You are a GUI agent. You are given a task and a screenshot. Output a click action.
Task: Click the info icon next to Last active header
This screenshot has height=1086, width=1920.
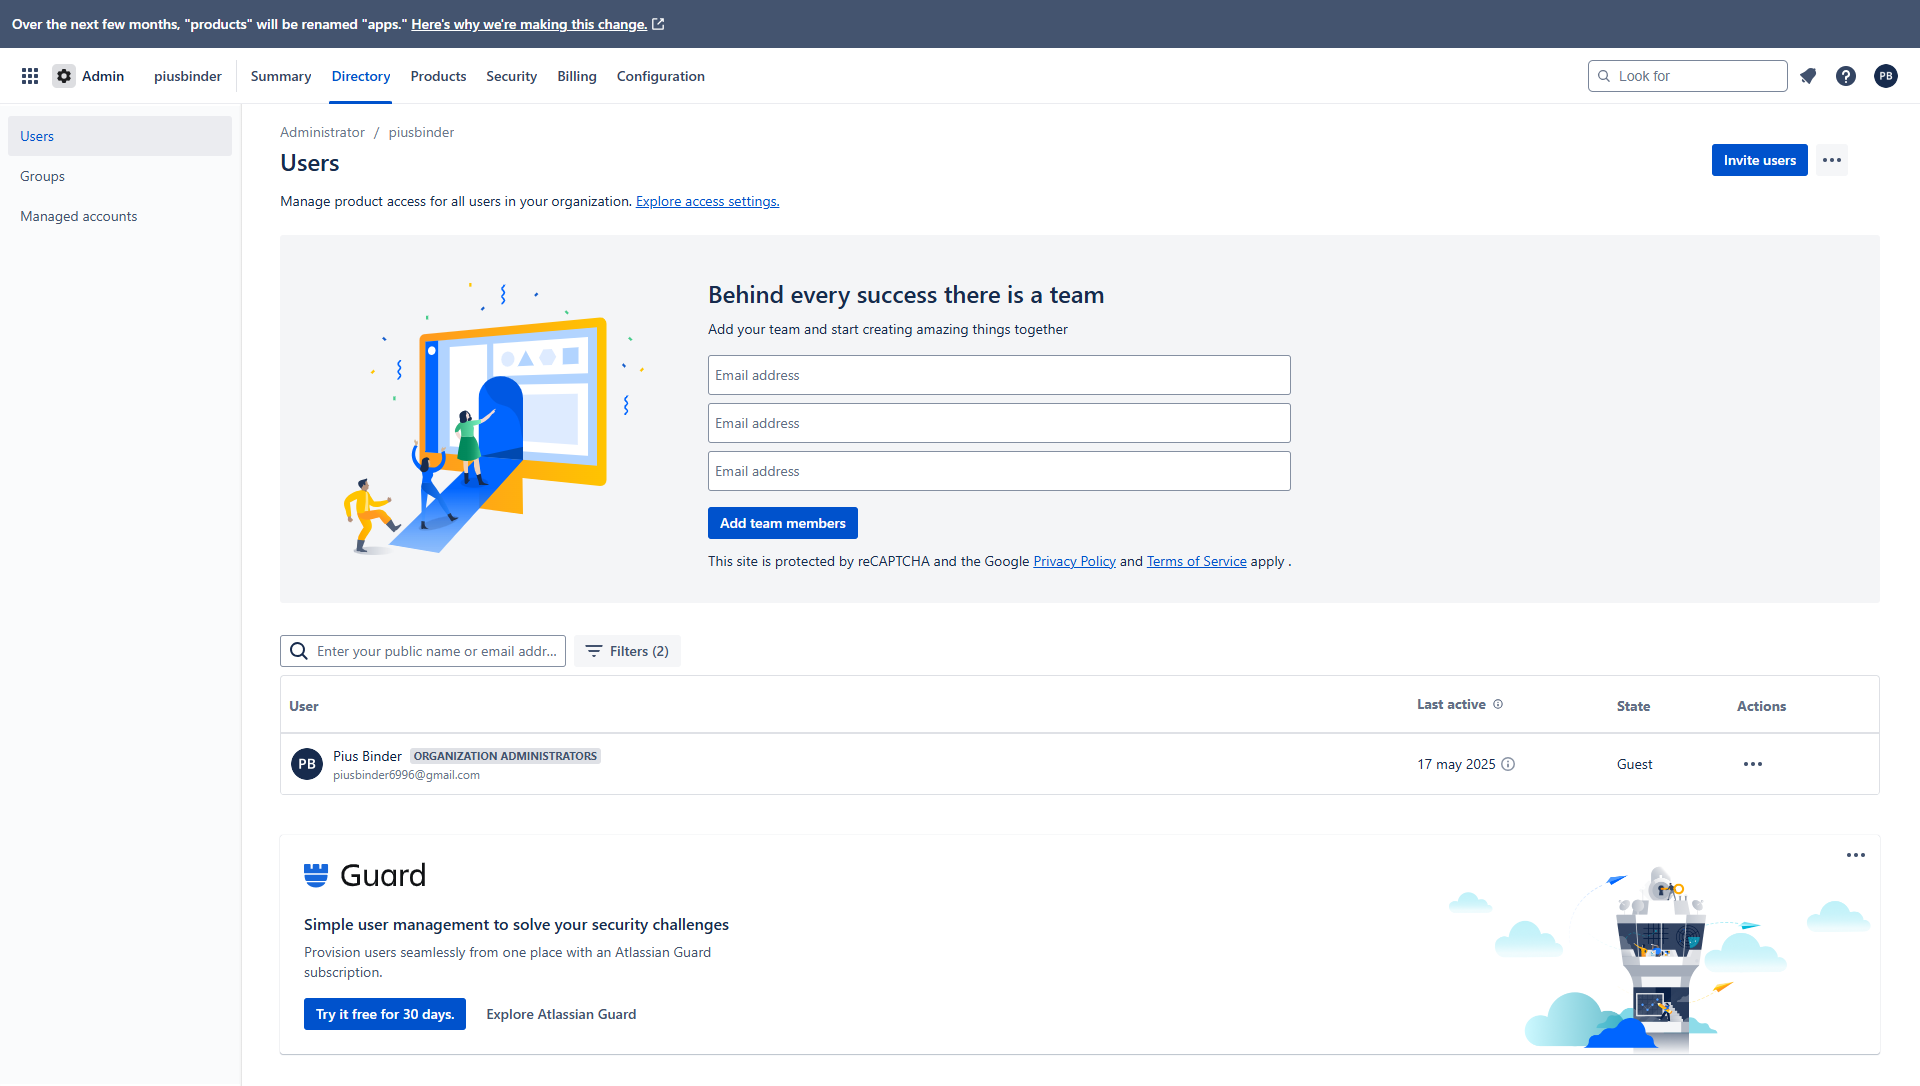tap(1498, 705)
